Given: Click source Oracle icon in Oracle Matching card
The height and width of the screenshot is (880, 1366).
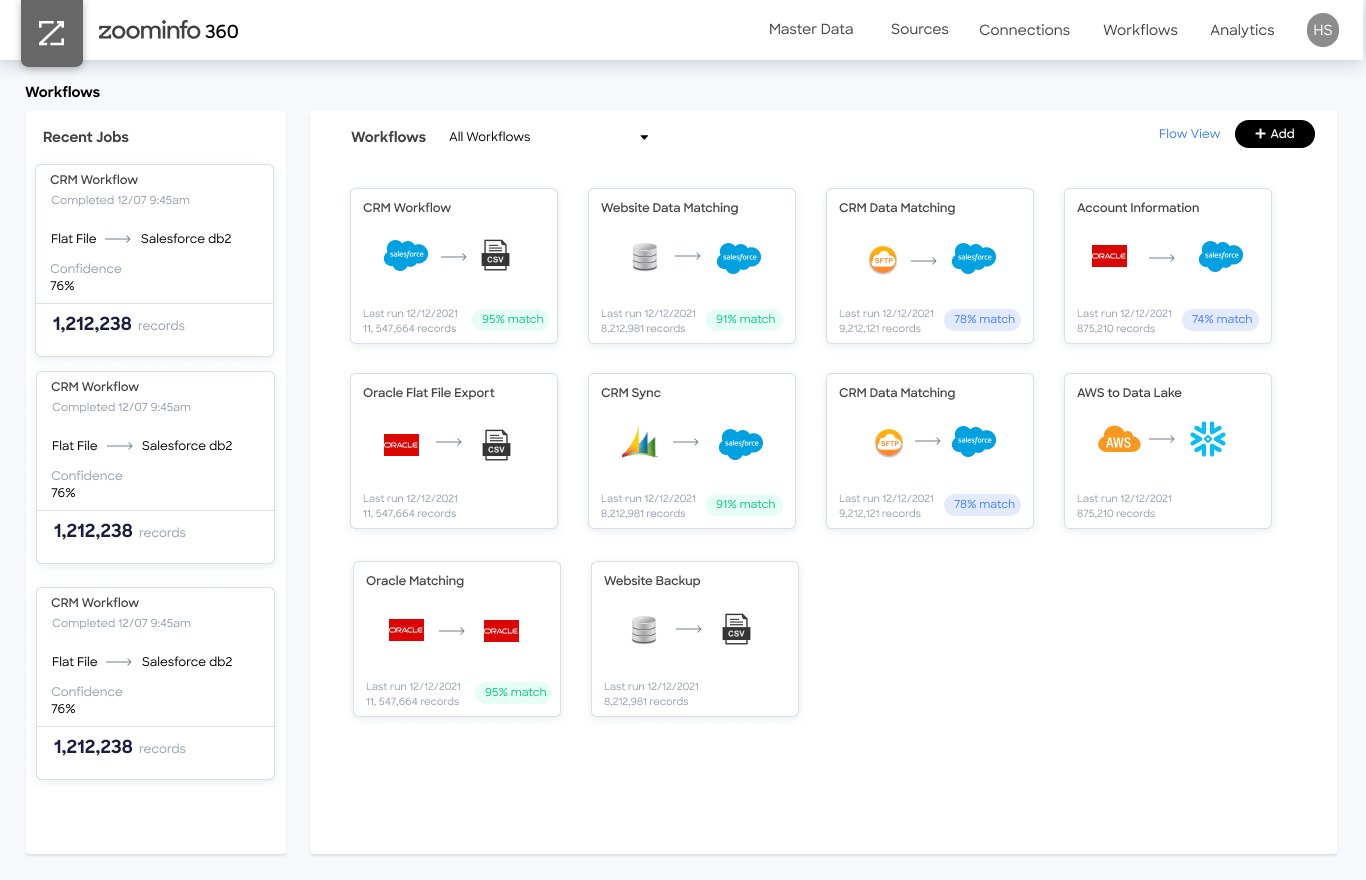Looking at the screenshot, I should pos(406,630).
